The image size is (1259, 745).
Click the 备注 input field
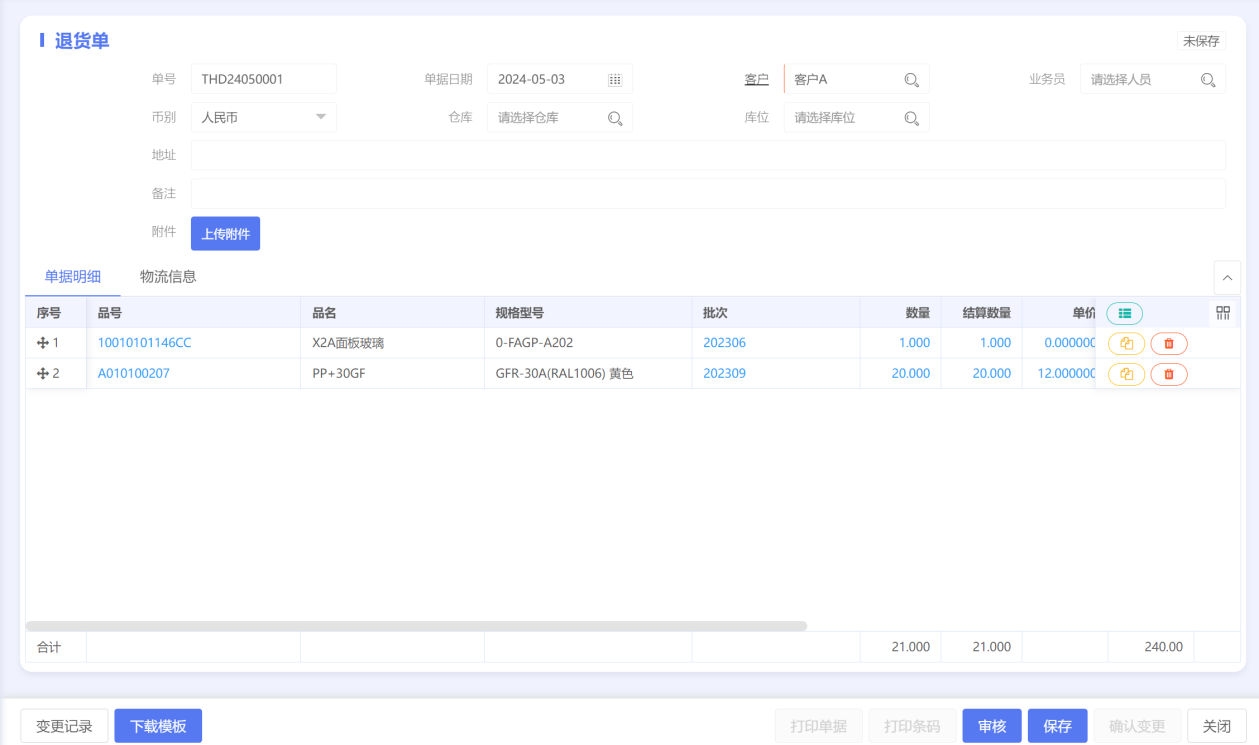pos(708,193)
